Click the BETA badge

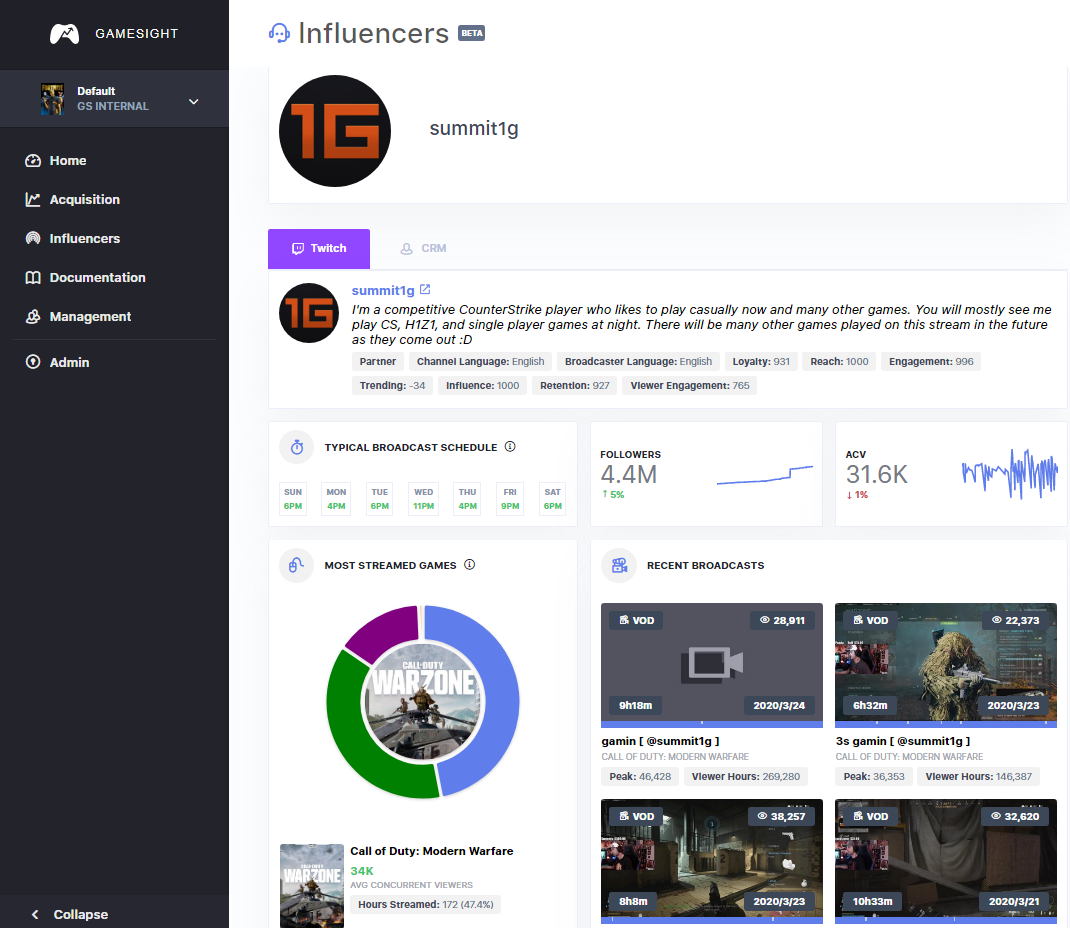[472, 33]
